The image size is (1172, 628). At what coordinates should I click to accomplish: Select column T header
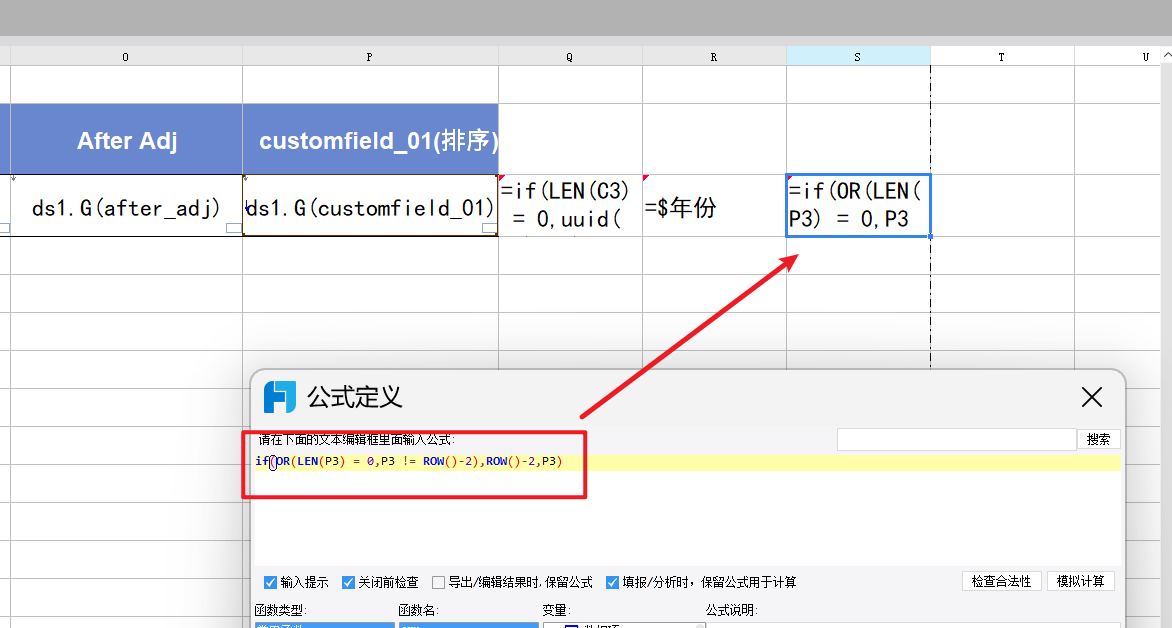(x=1002, y=57)
